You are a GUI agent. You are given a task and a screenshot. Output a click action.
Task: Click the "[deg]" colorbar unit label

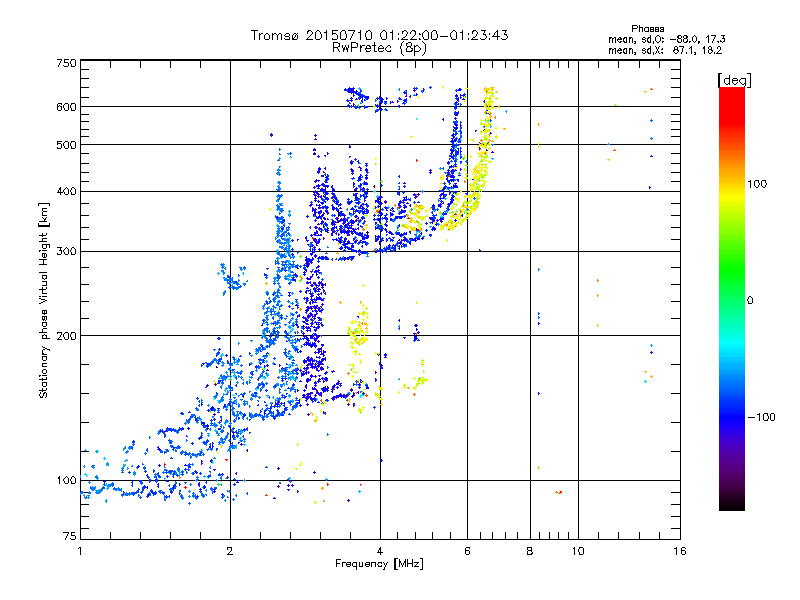coord(734,80)
